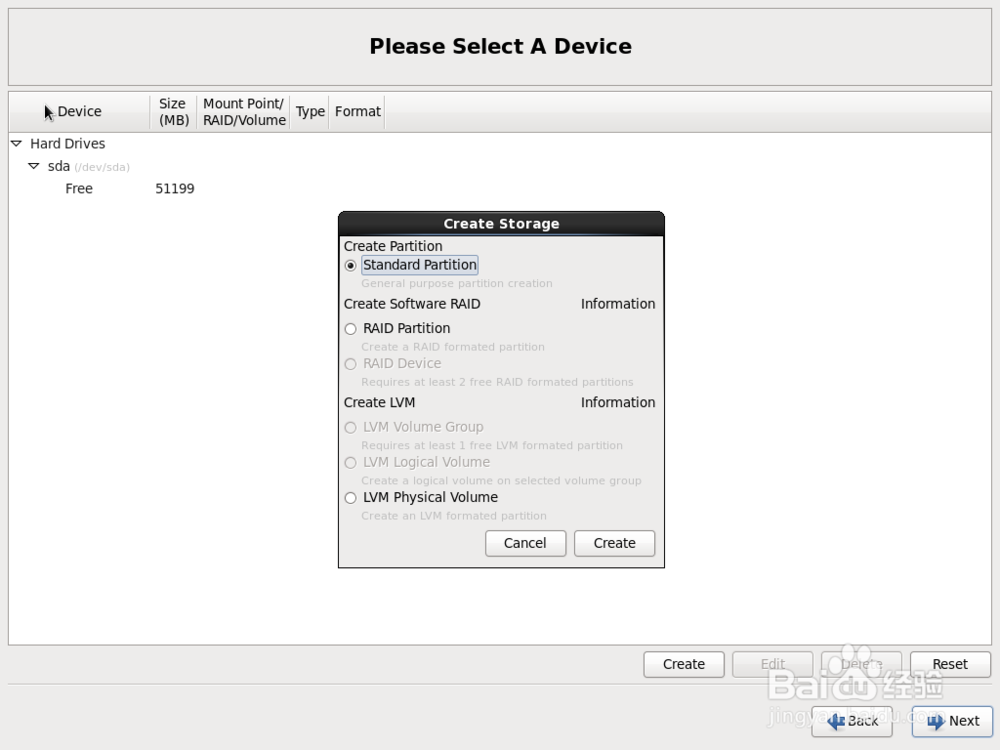This screenshot has width=1000, height=750.
Task: Collapse the Hard Drives tree node
Action: click(x=17, y=143)
